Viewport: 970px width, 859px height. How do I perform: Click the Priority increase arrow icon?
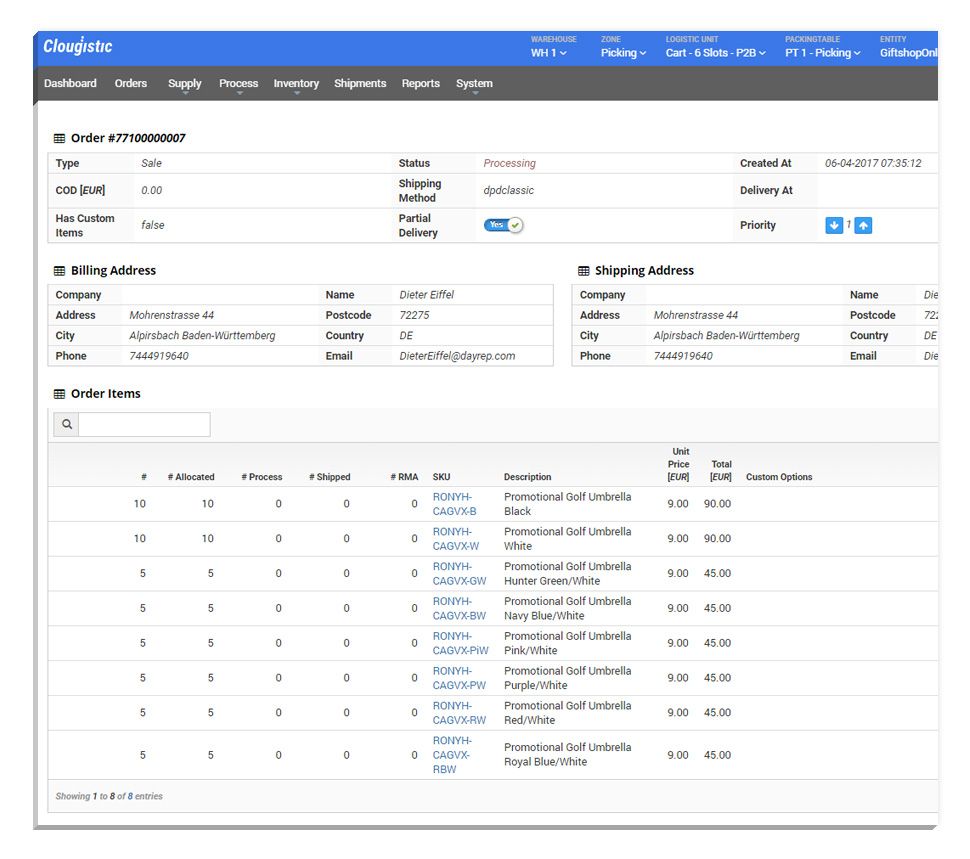click(x=861, y=225)
